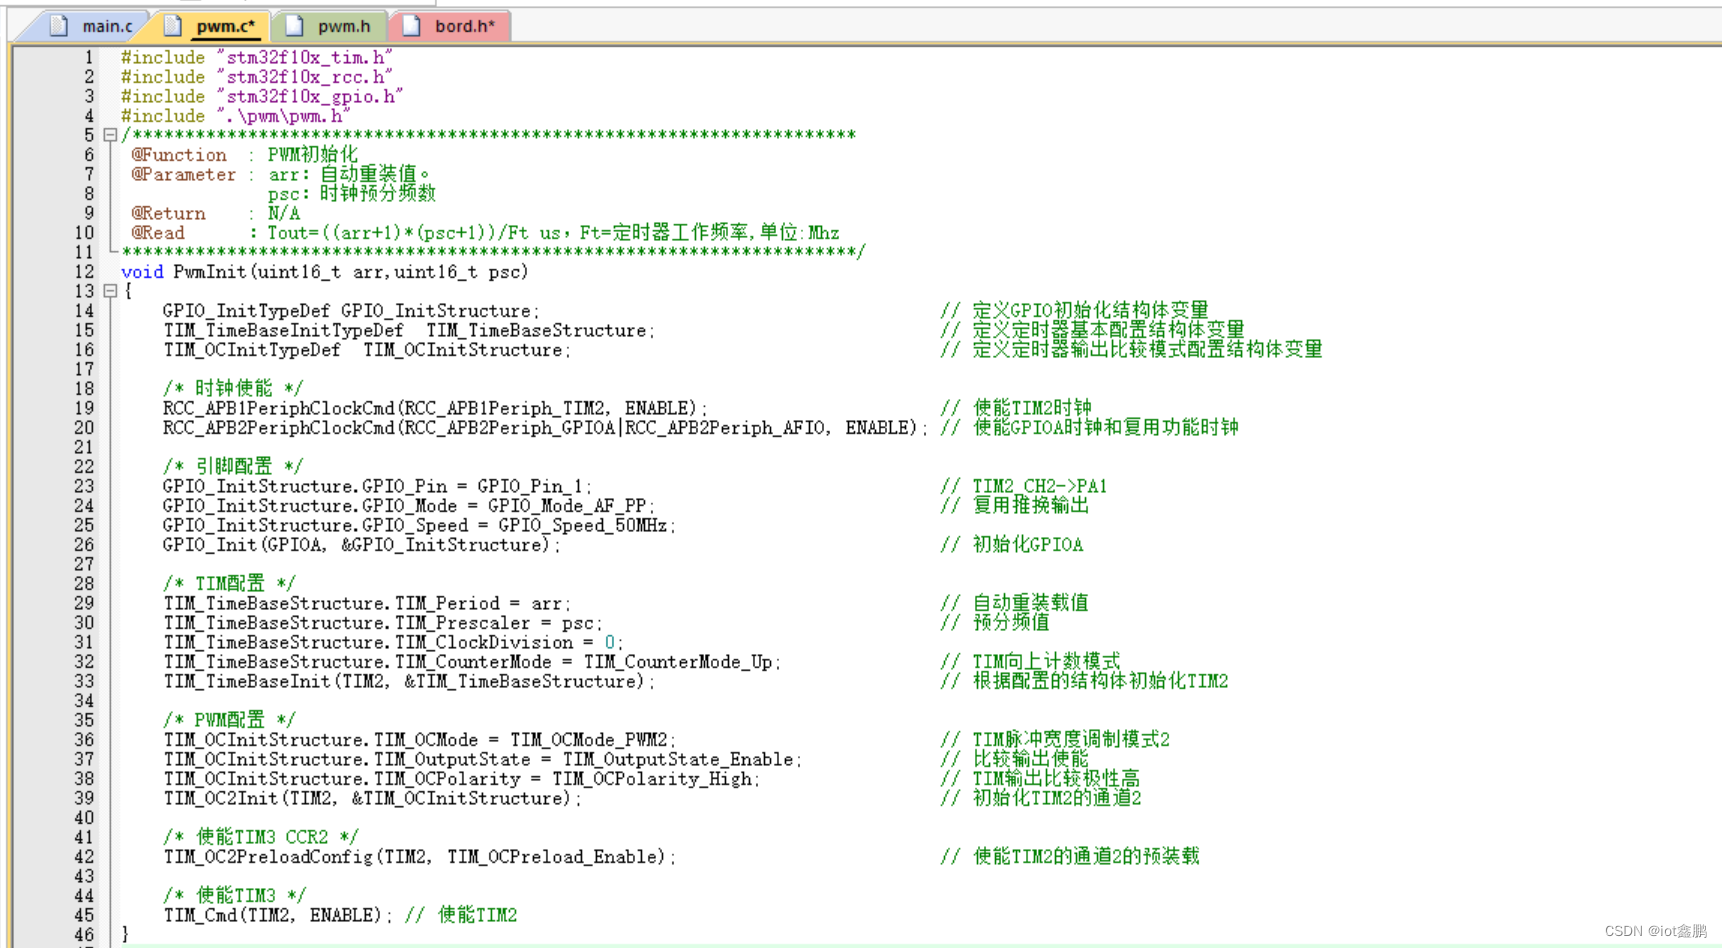Click '#include "stm32f10x_rcc.h"' on line 2

click(256, 77)
